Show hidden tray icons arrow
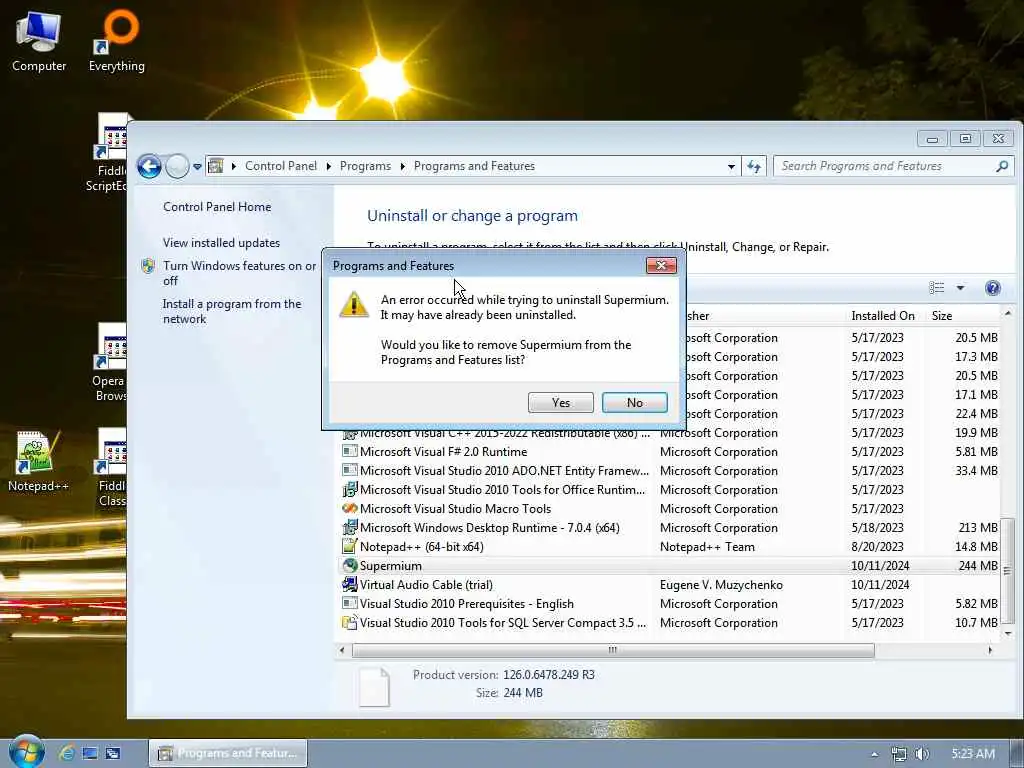The width and height of the screenshot is (1024, 768). coord(874,754)
